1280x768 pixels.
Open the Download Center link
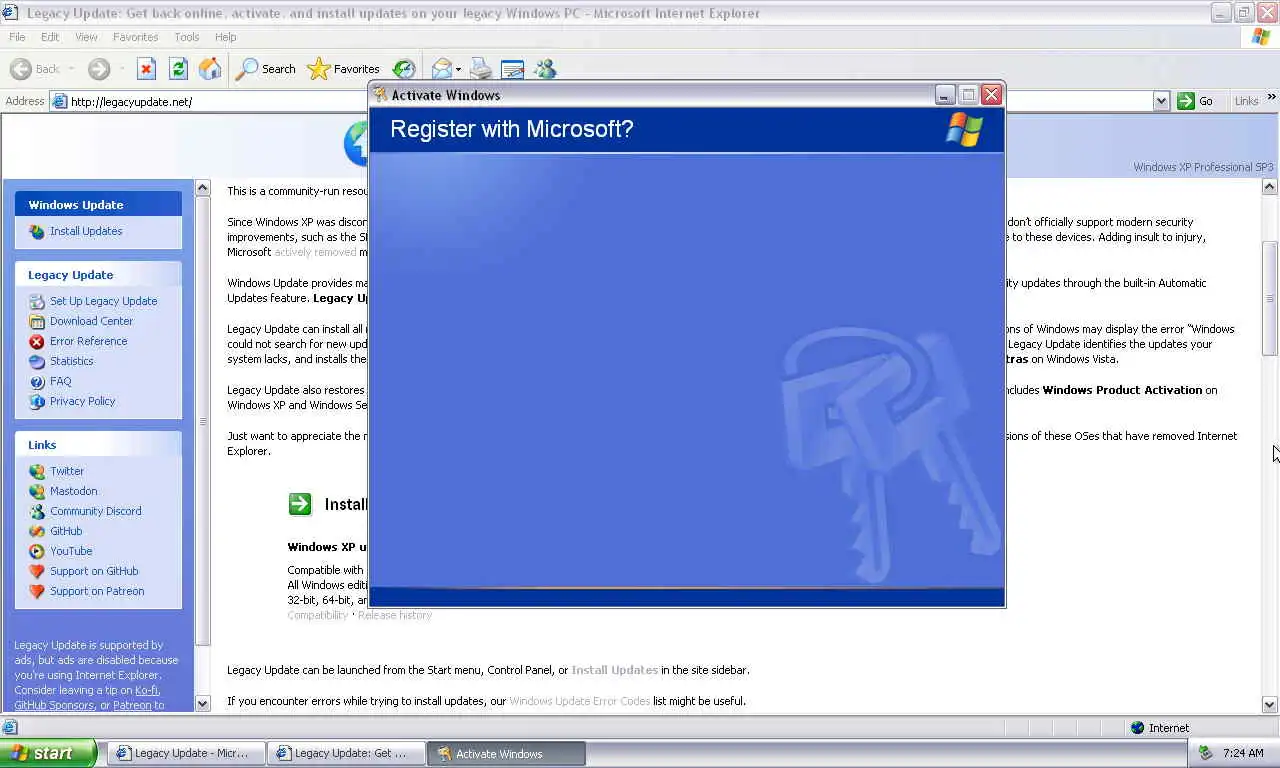(91, 321)
